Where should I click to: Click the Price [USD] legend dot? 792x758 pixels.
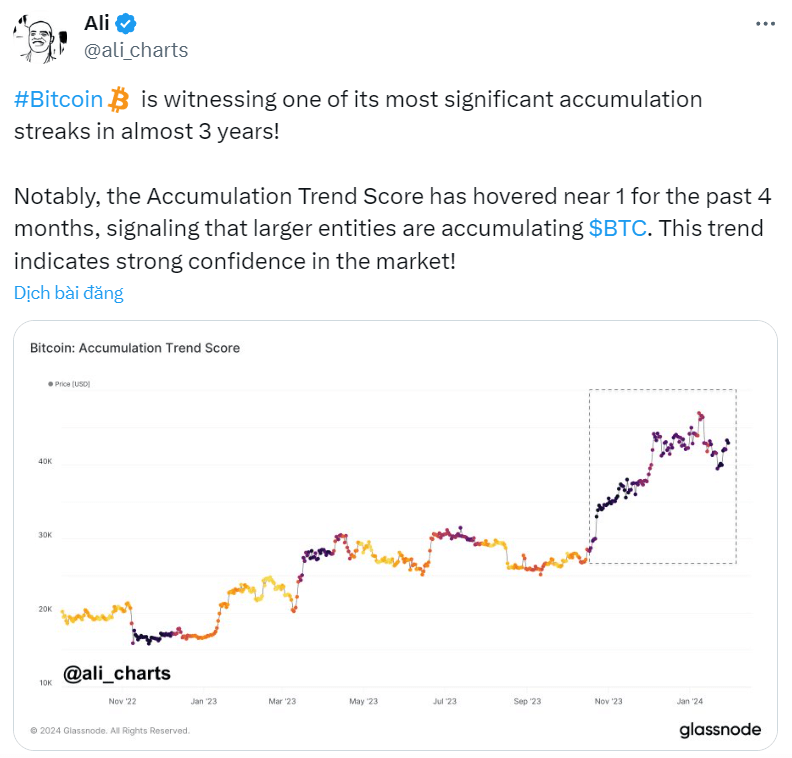(x=50, y=384)
